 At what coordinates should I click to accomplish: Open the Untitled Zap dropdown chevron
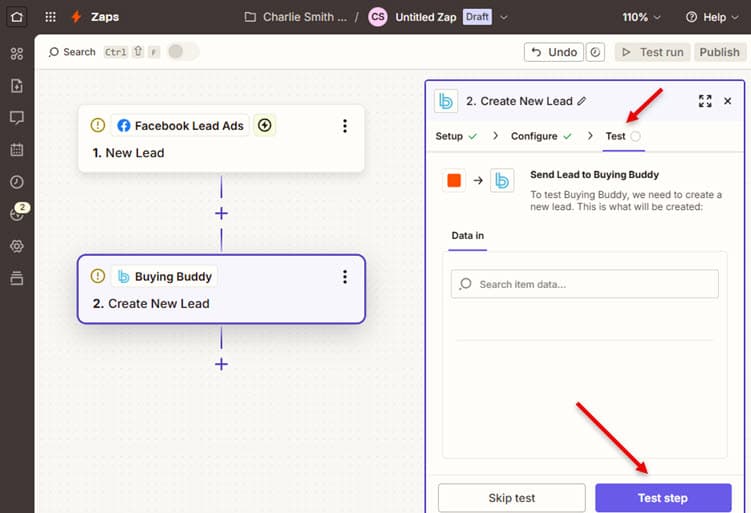pos(503,17)
